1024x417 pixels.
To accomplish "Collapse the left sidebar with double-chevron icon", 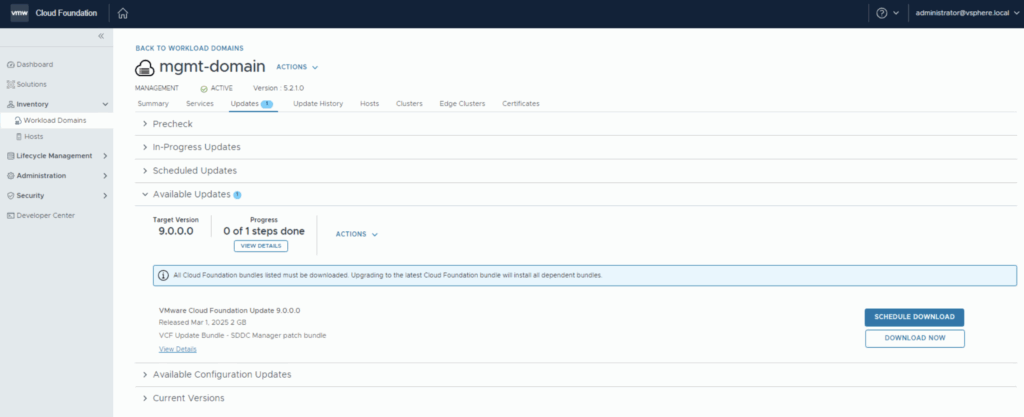I will tap(100, 36).
